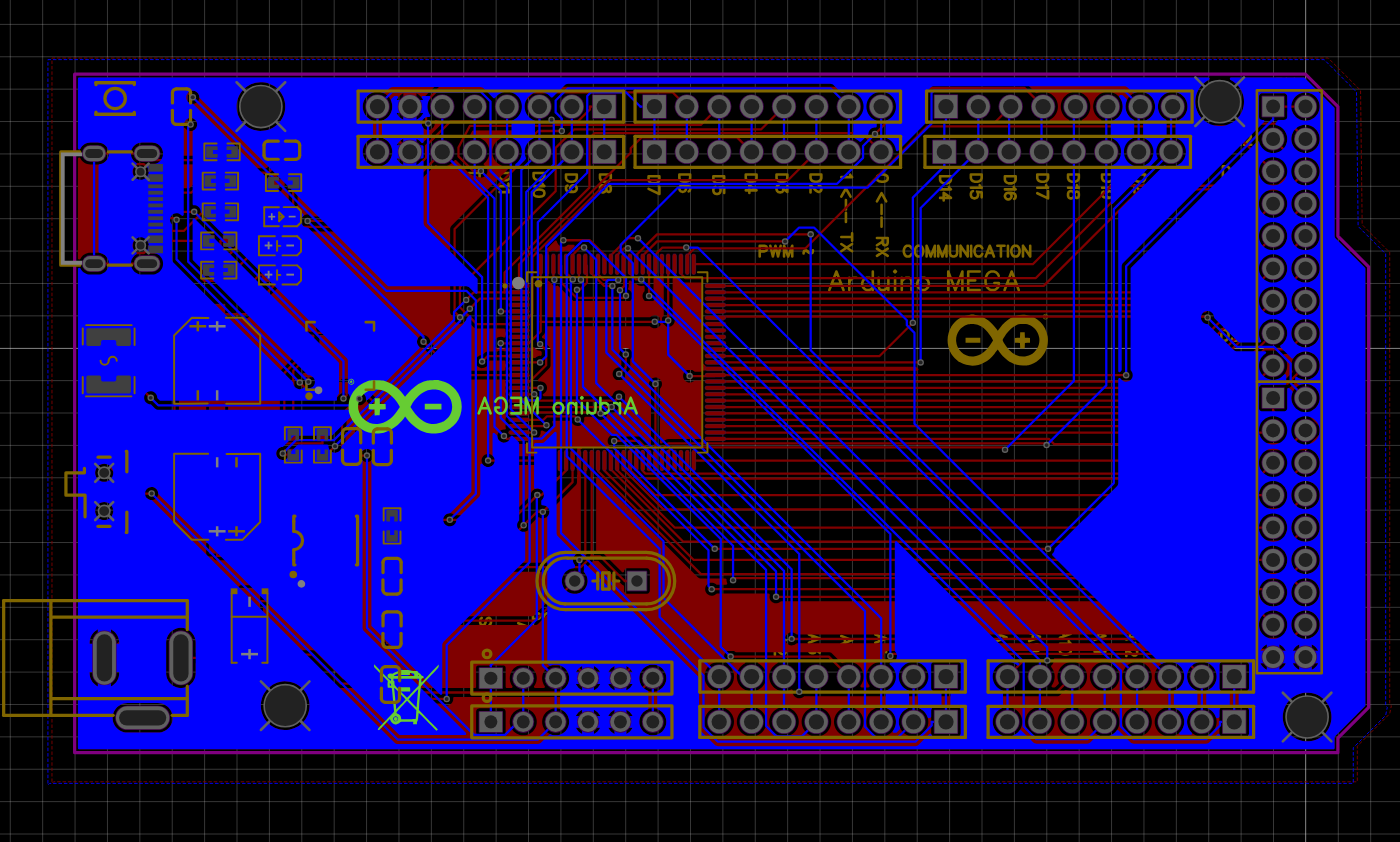Click the top-right mounting hole

[1220, 101]
